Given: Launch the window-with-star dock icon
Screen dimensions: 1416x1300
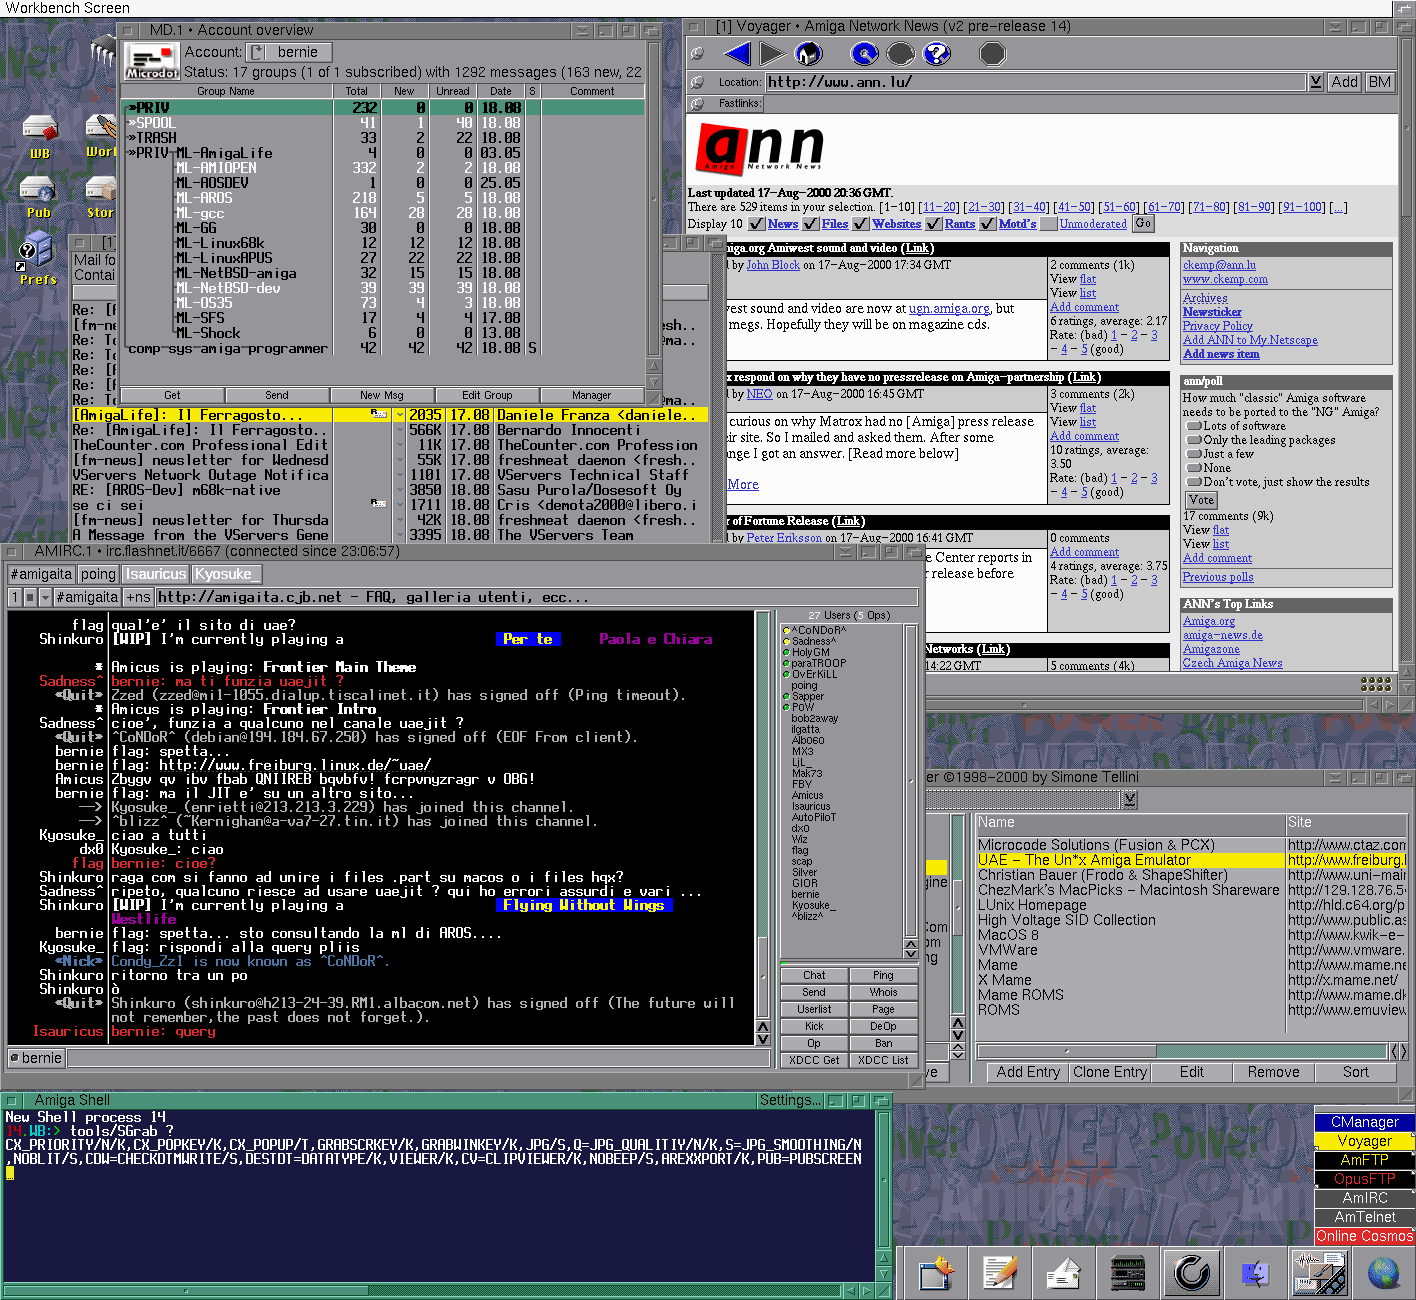Looking at the screenshot, I should (x=937, y=1273).
